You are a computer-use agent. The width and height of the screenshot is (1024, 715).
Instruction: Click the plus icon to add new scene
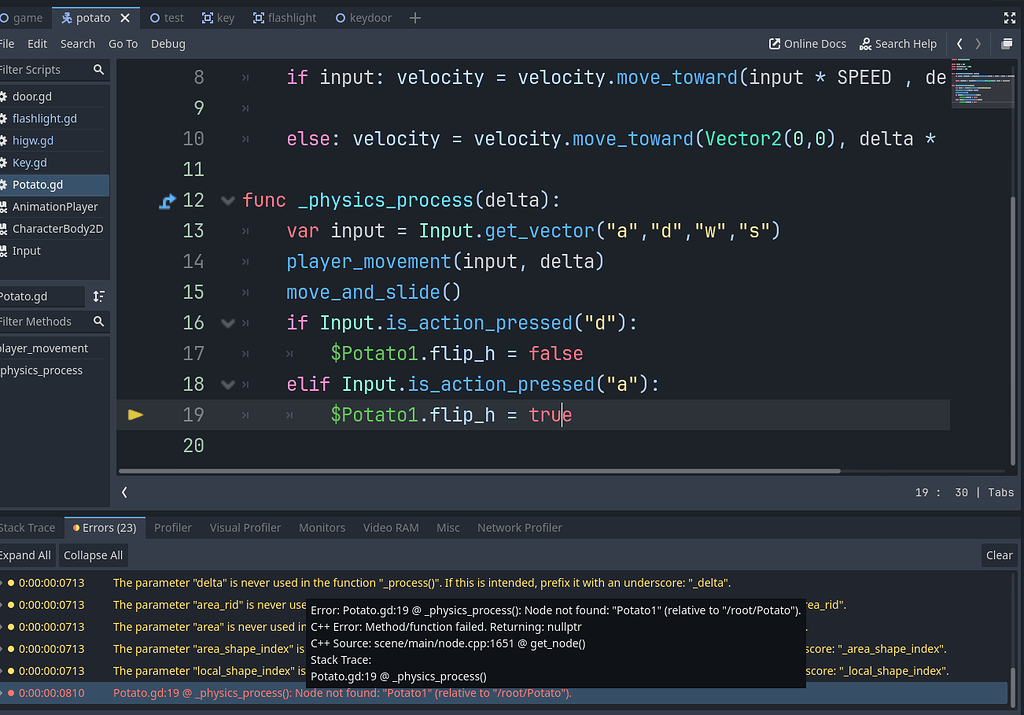click(414, 17)
